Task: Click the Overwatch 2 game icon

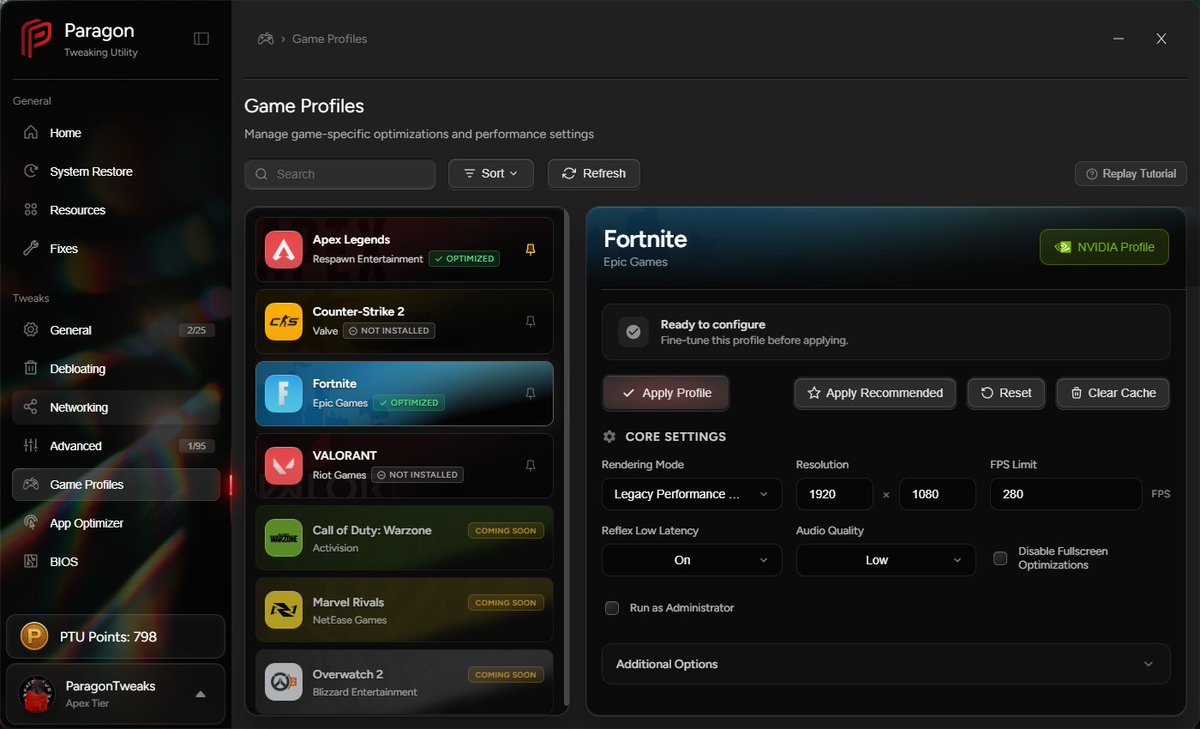Action: tap(284, 682)
